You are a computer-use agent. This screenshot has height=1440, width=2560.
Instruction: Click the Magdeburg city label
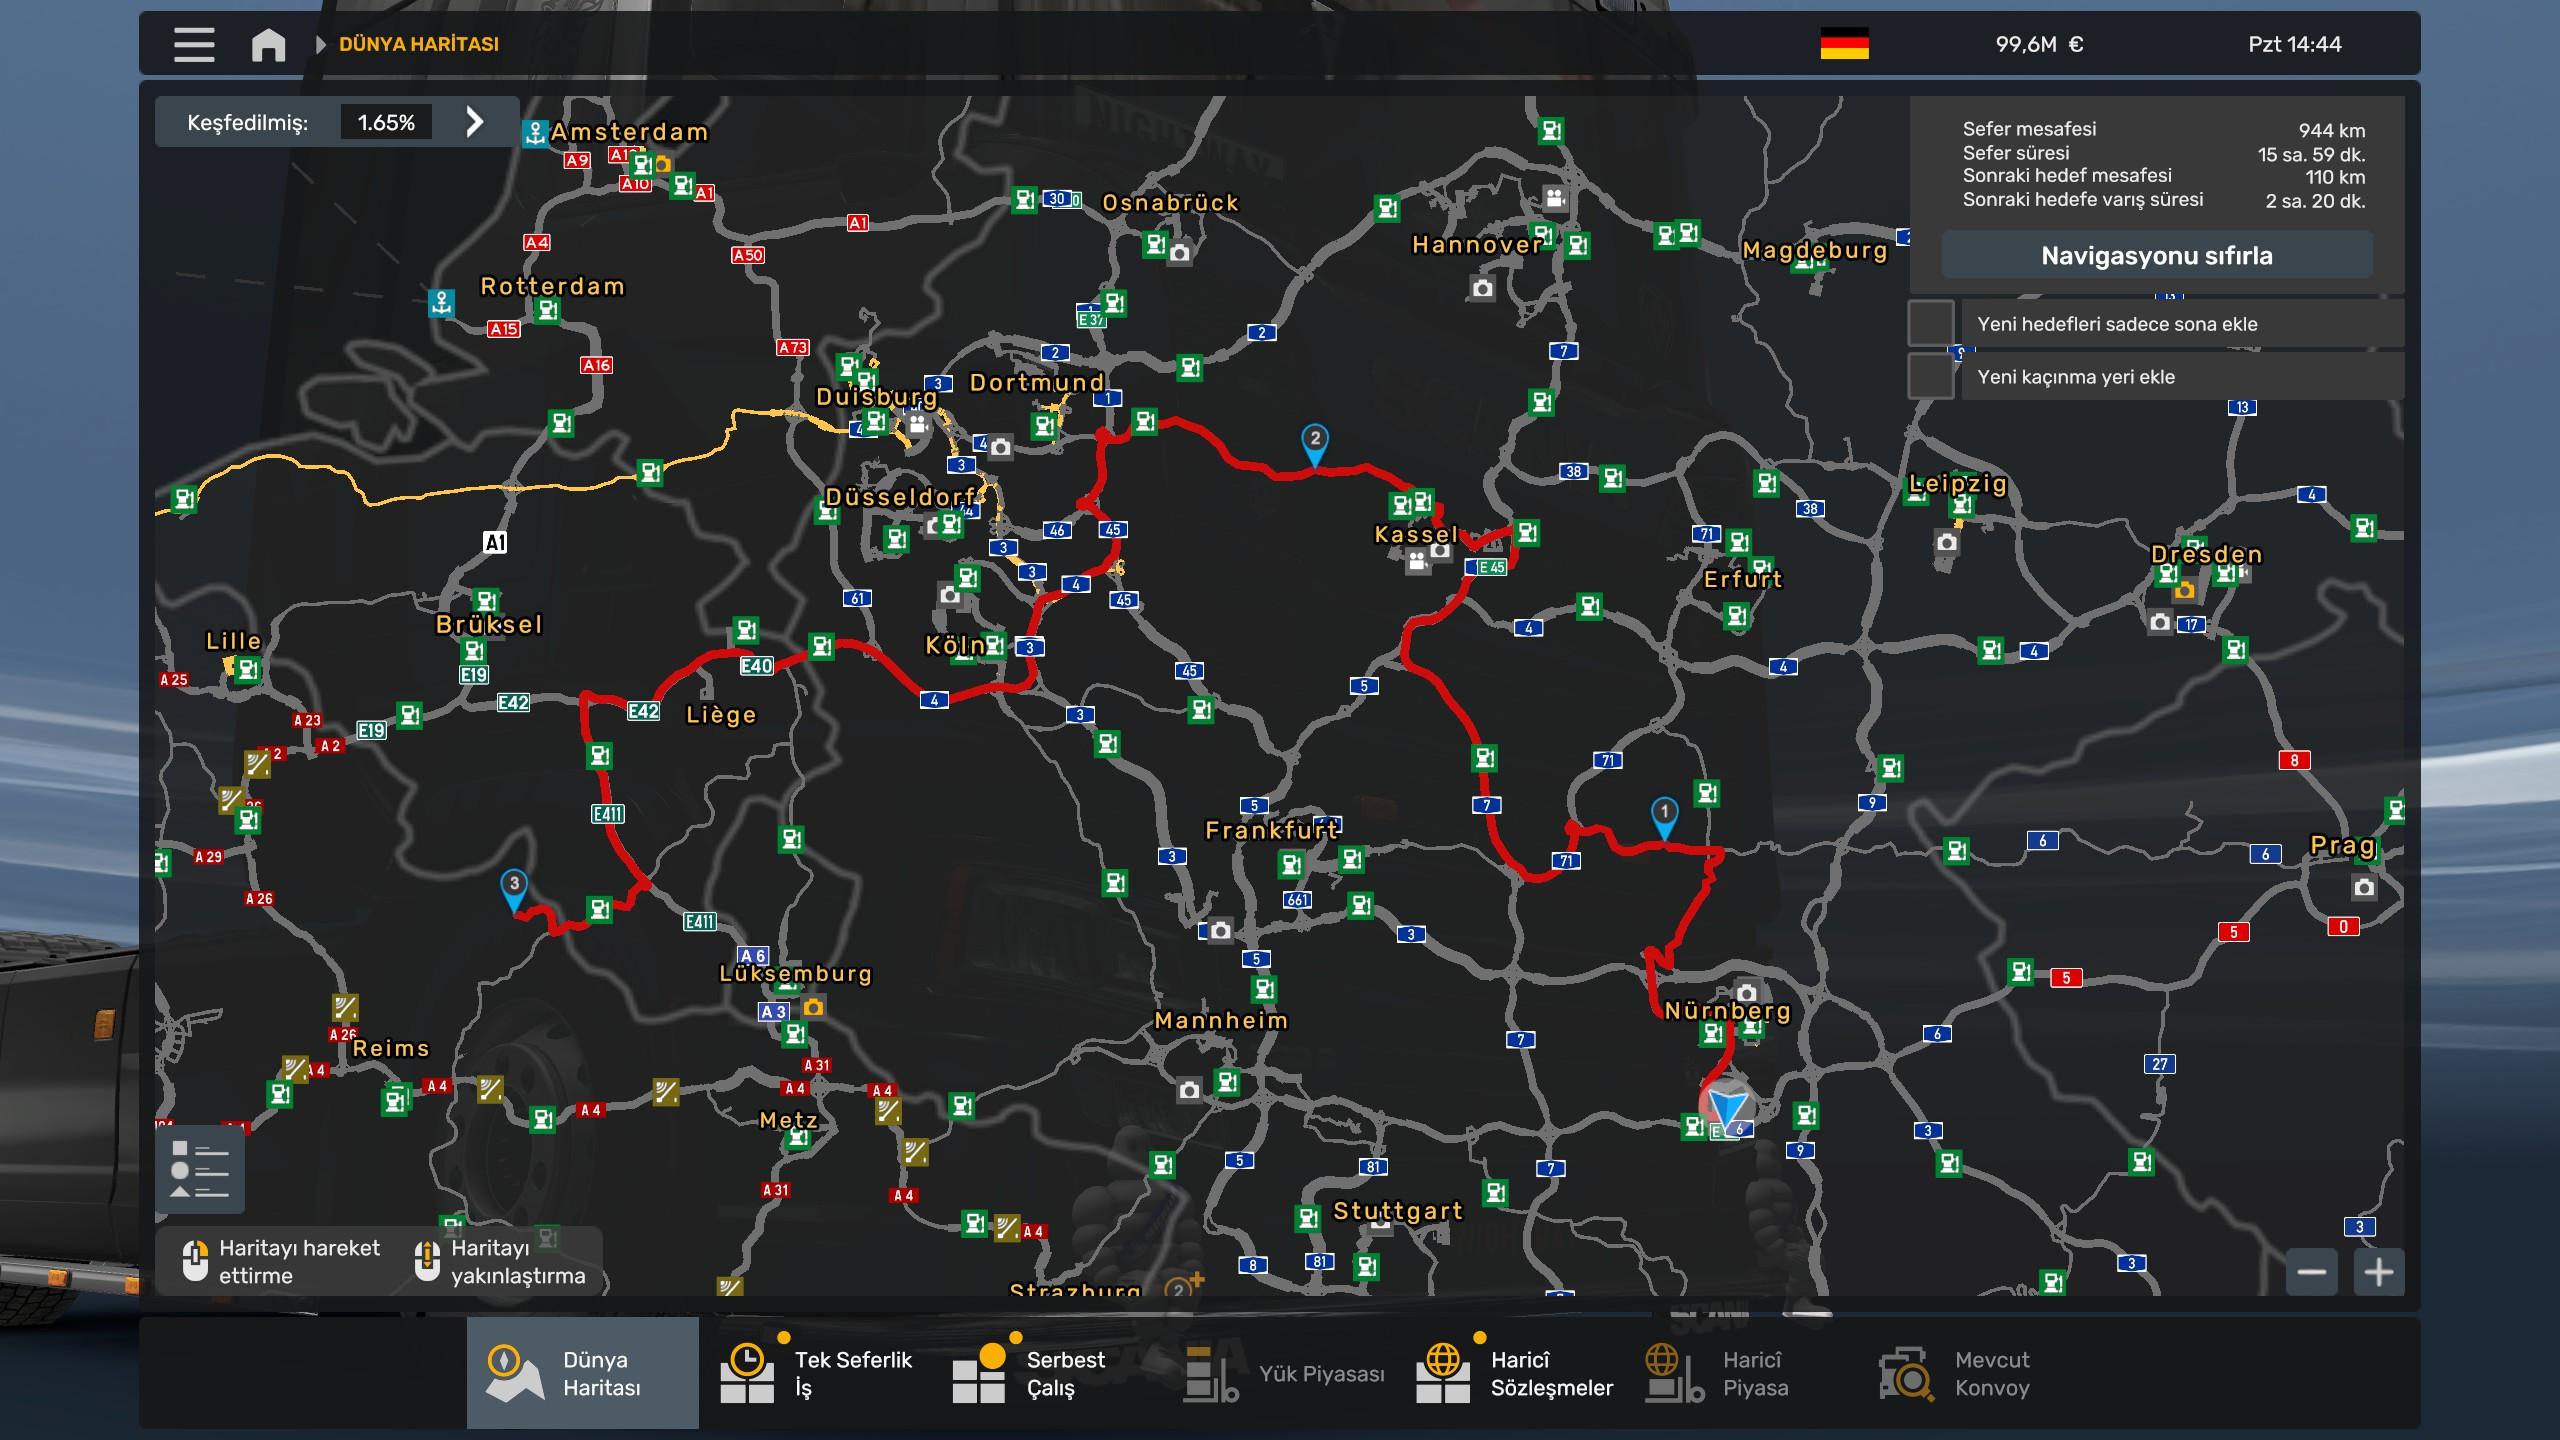1815,250
